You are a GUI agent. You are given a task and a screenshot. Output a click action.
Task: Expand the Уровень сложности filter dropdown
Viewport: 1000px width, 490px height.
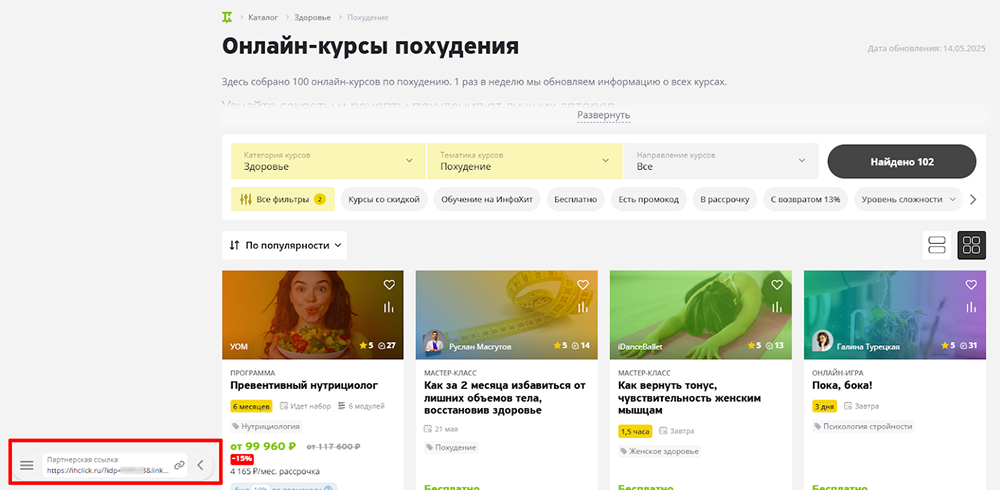[x=908, y=200]
